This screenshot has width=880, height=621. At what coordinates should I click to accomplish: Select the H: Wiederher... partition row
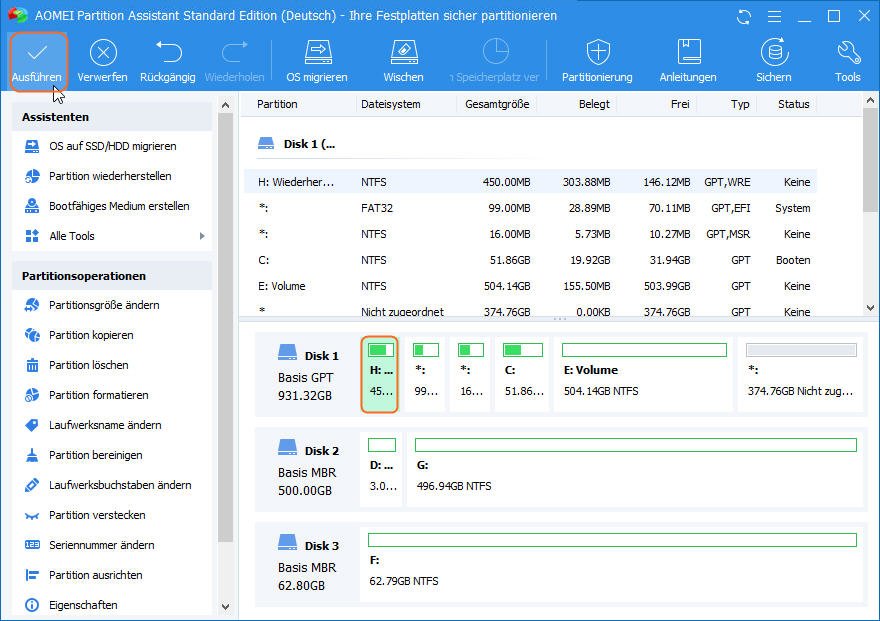[x=530, y=182]
